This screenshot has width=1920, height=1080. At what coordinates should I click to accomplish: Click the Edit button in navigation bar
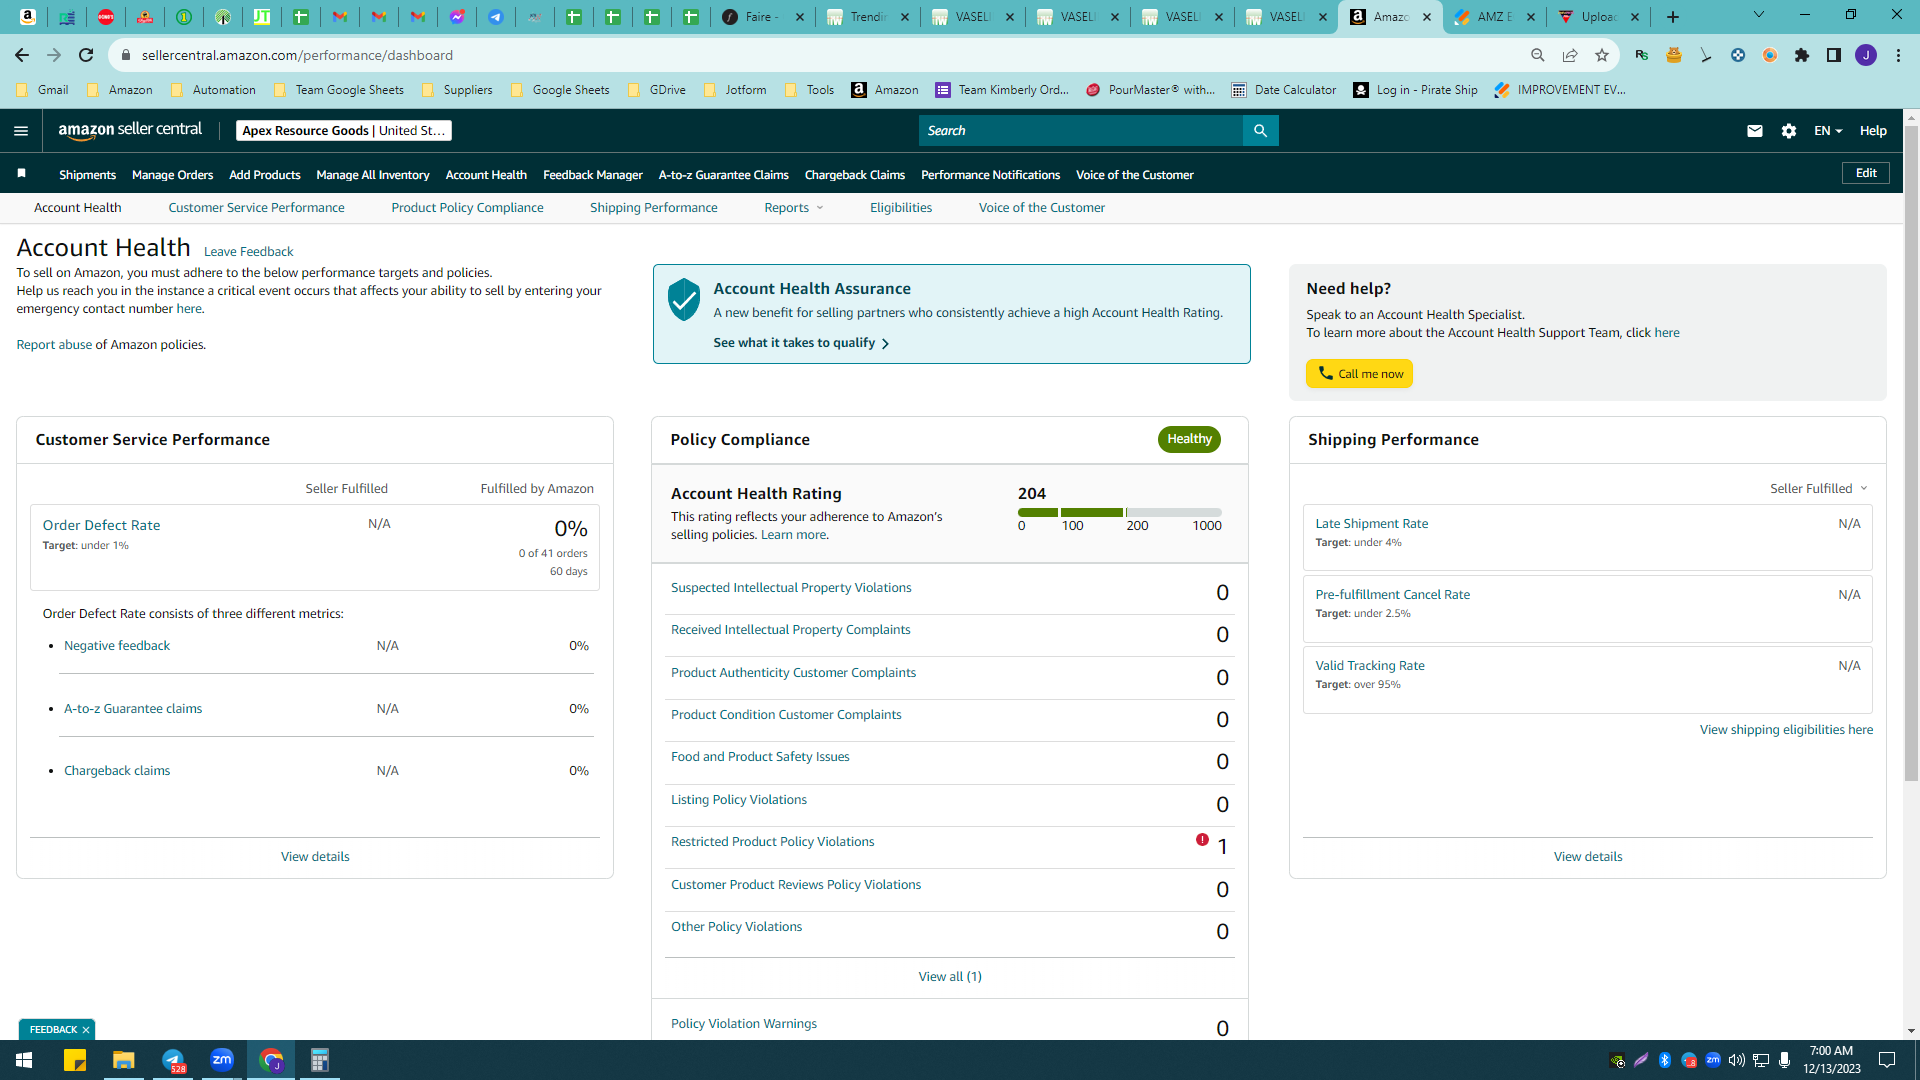(1866, 173)
